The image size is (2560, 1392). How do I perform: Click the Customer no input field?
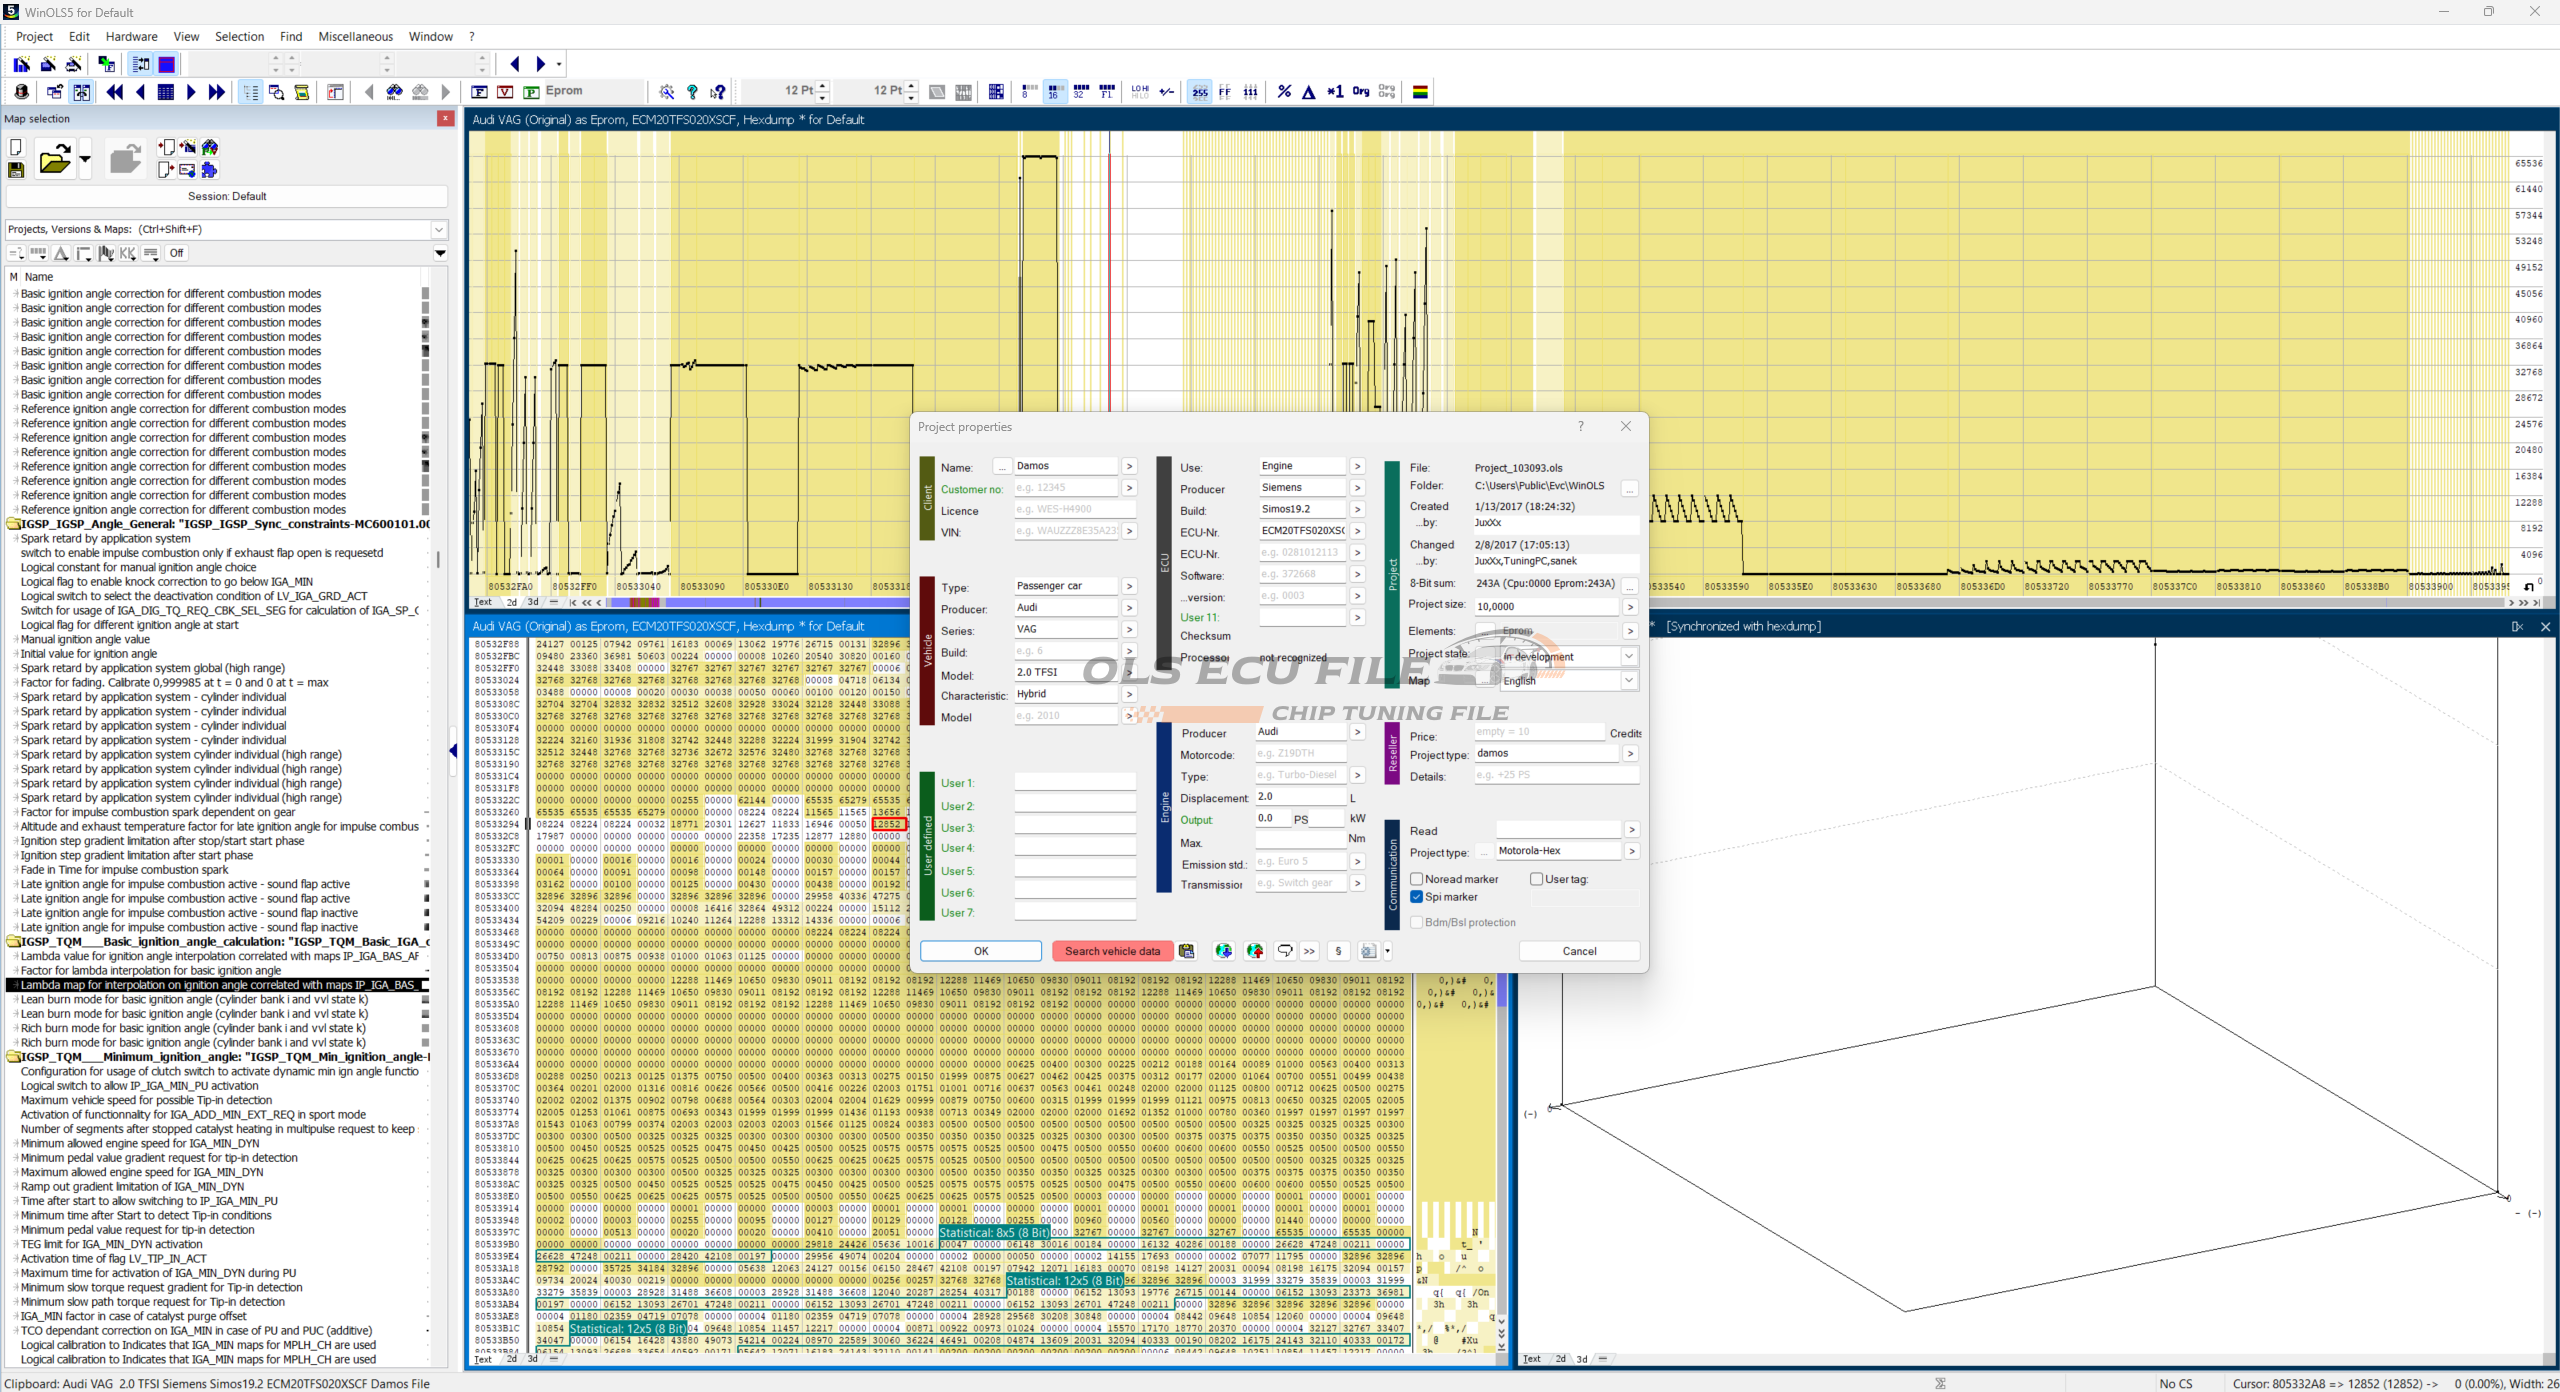tap(1066, 488)
